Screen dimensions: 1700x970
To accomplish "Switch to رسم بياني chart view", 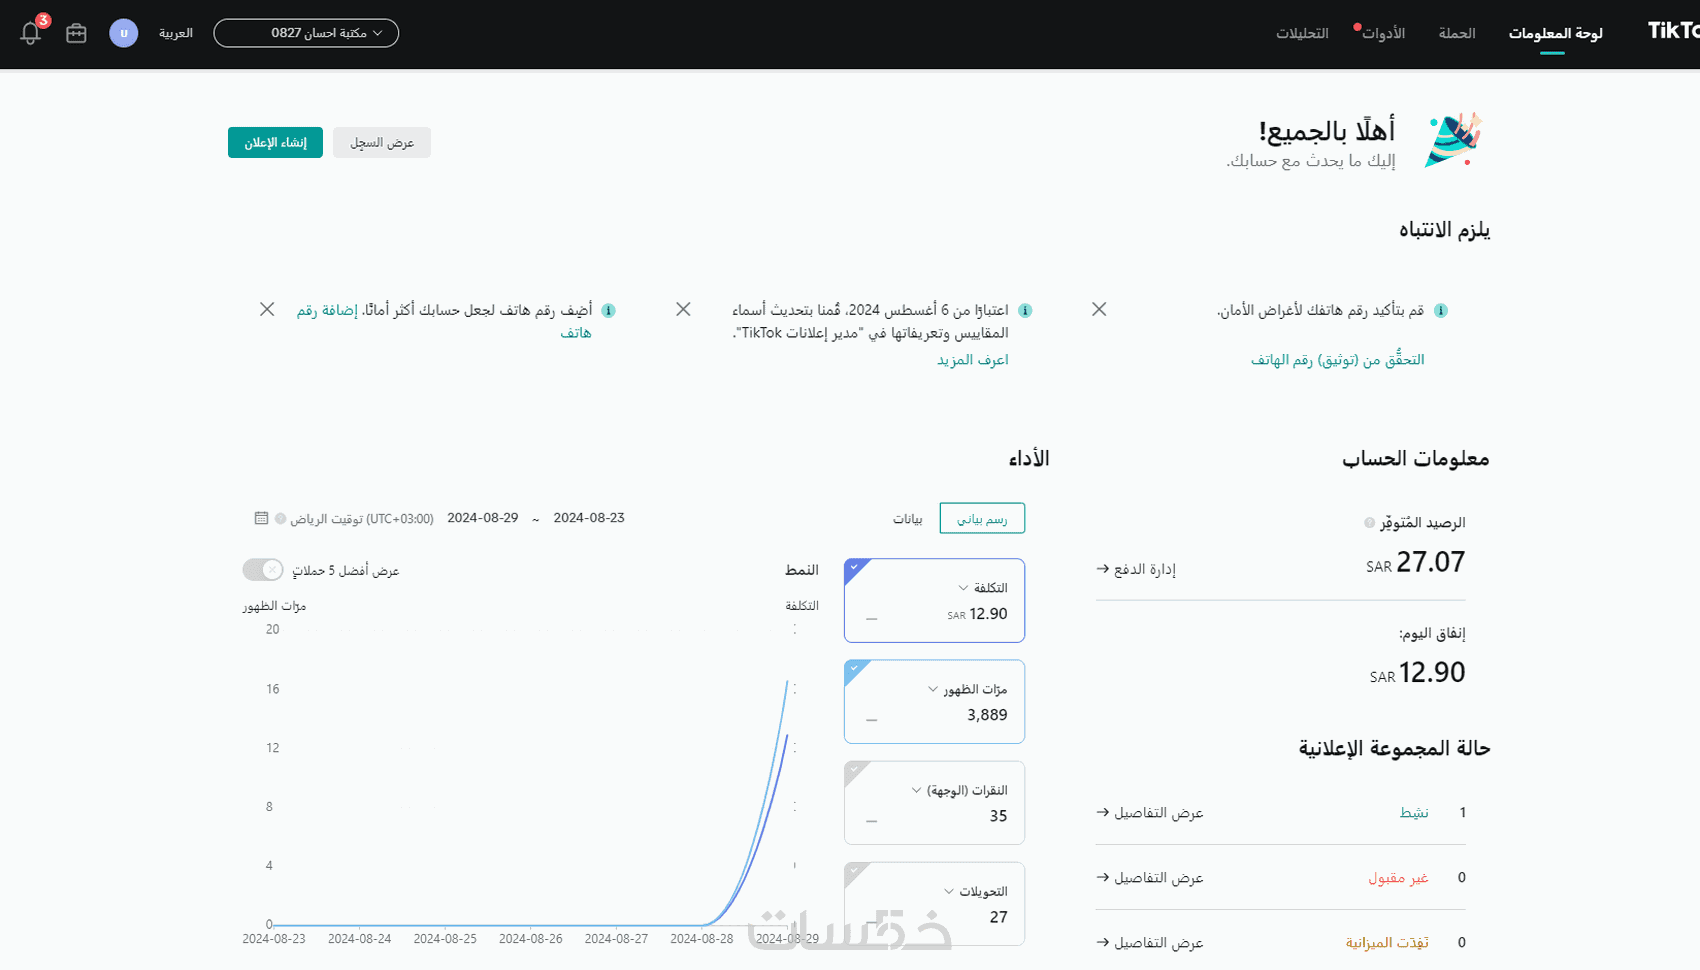I will 982,518.
